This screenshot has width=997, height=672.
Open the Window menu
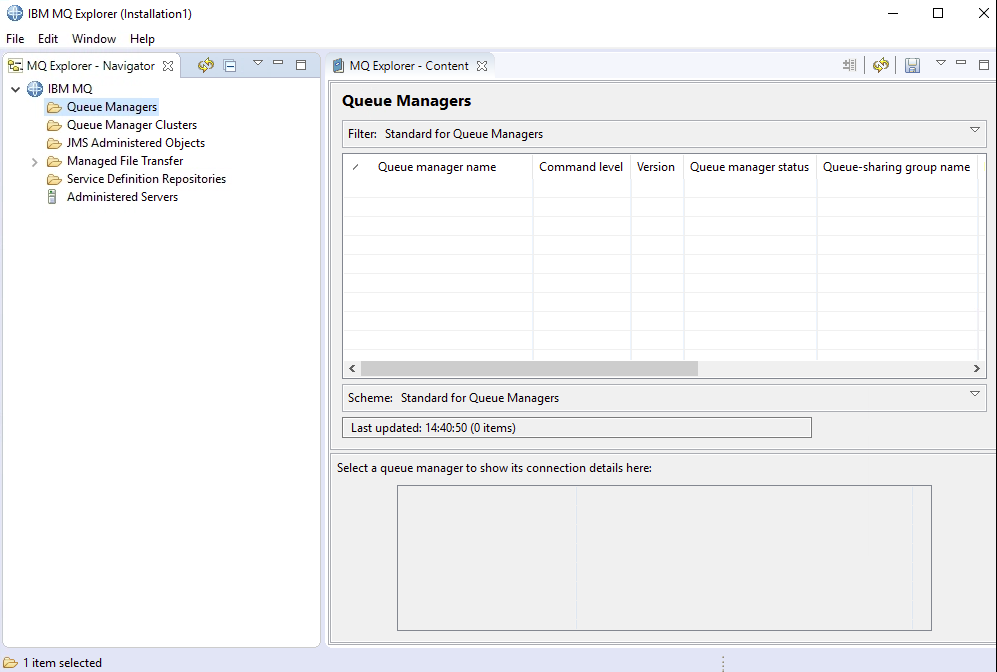(94, 39)
